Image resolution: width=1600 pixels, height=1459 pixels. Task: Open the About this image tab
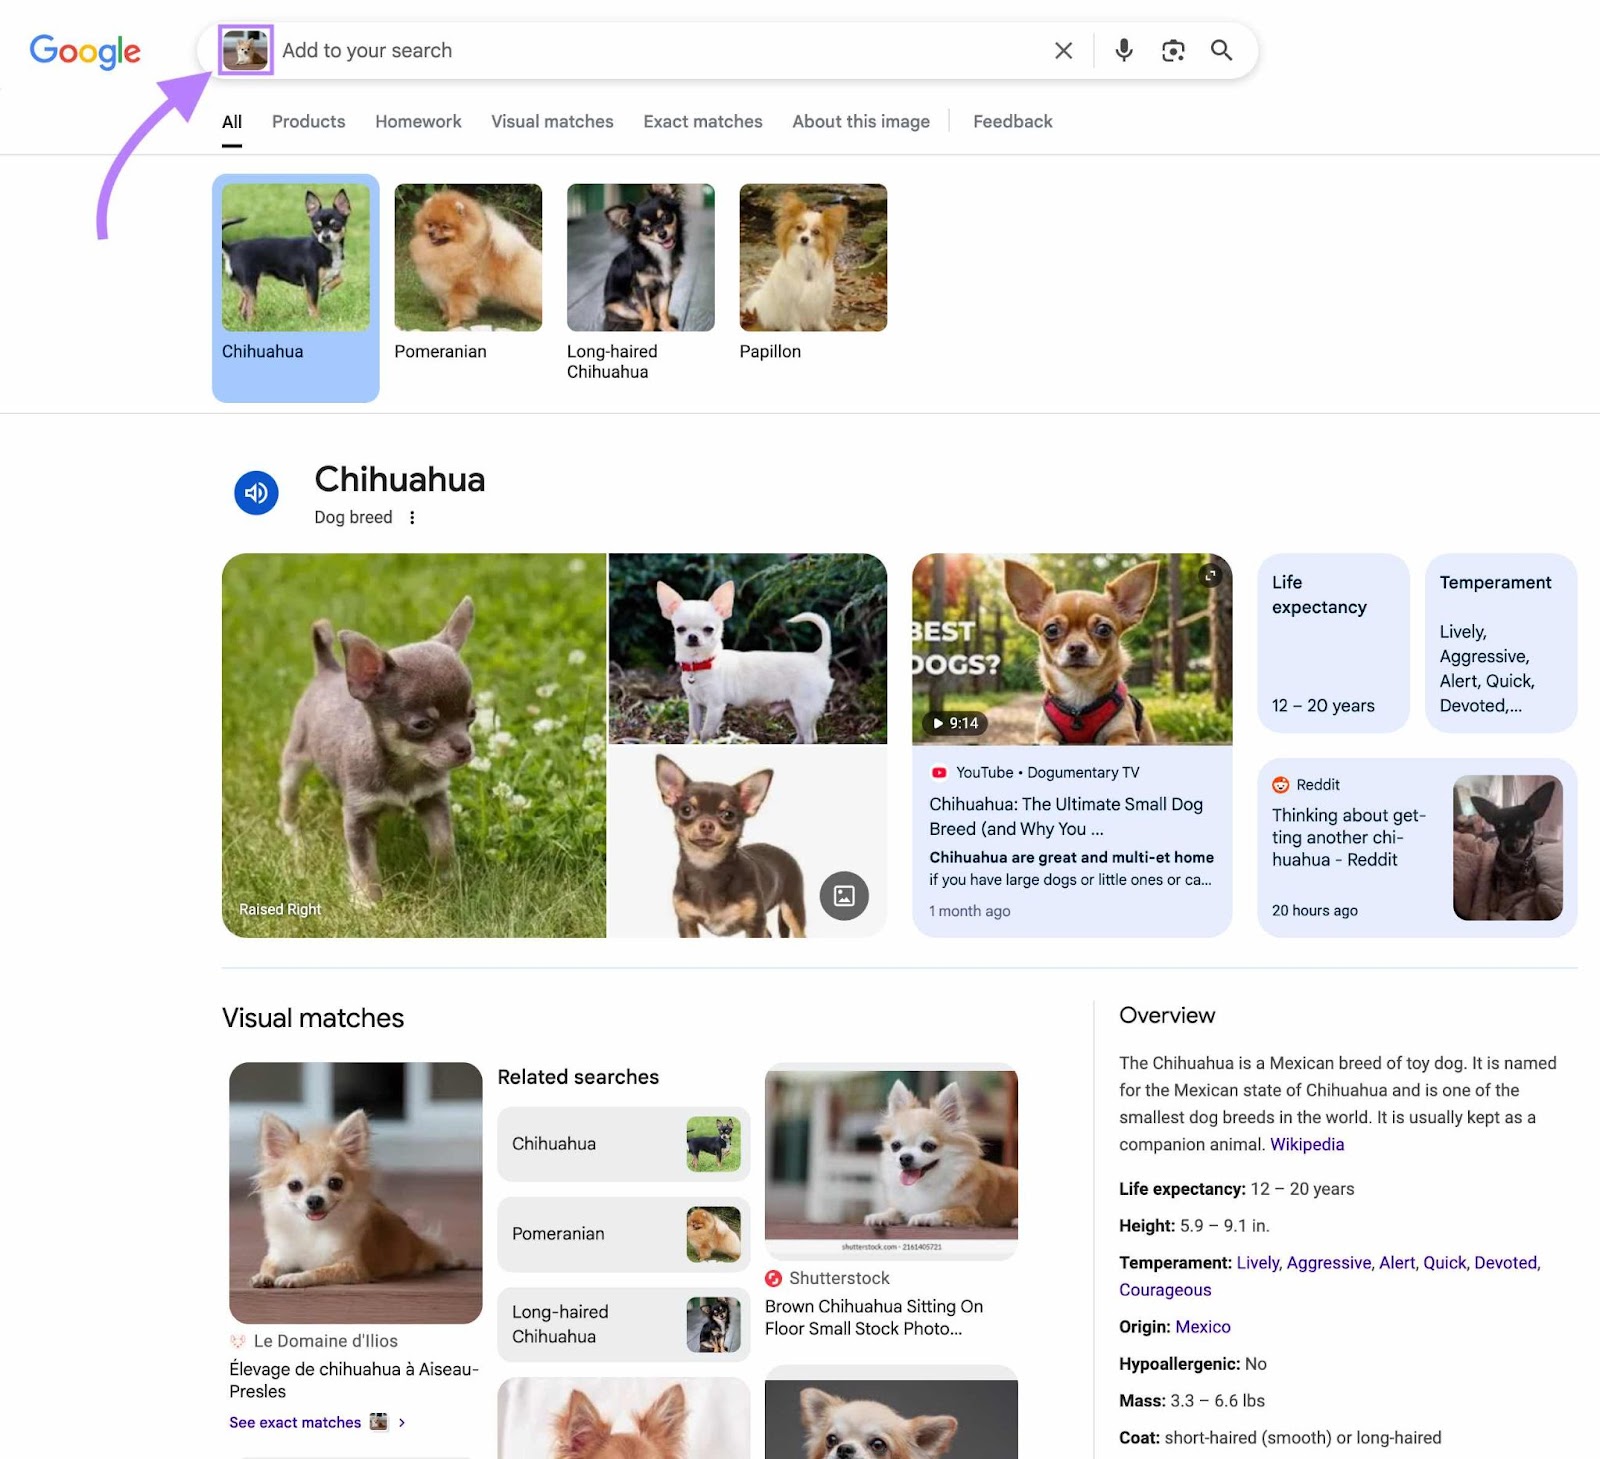tap(860, 121)
